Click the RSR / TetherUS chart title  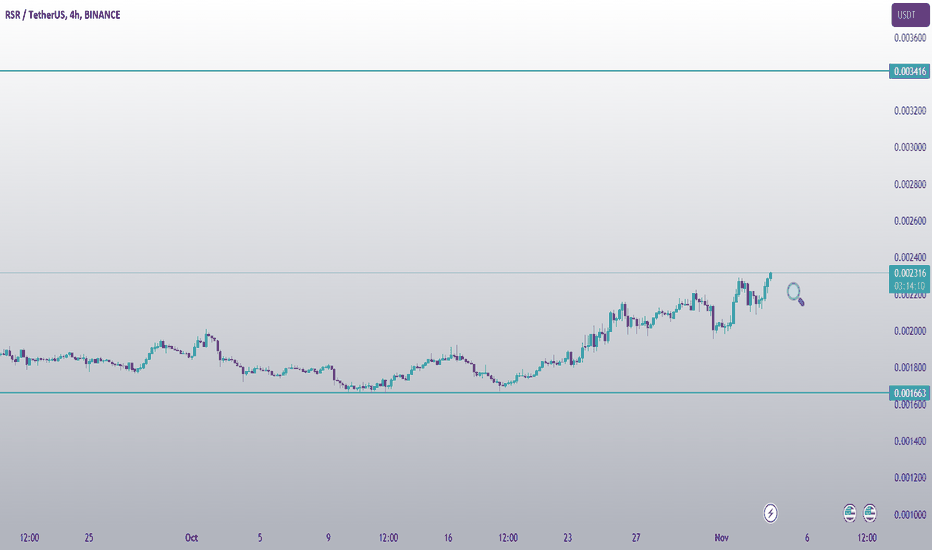(63, 15)
